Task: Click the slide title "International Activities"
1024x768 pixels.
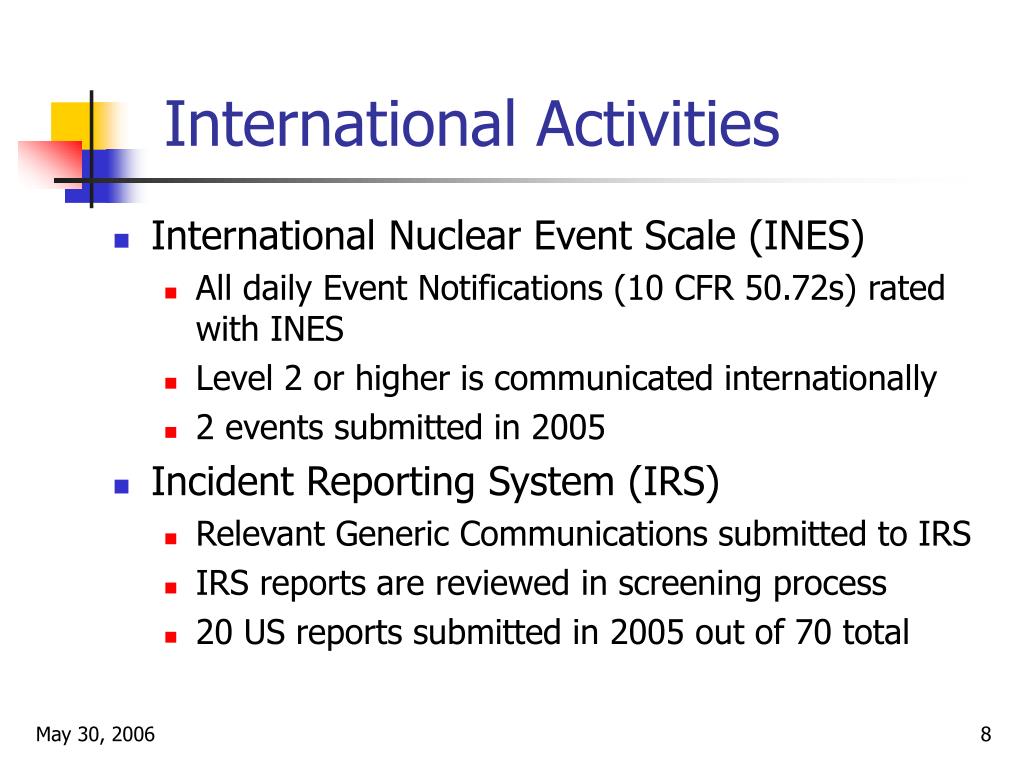Action: (472, 123)
